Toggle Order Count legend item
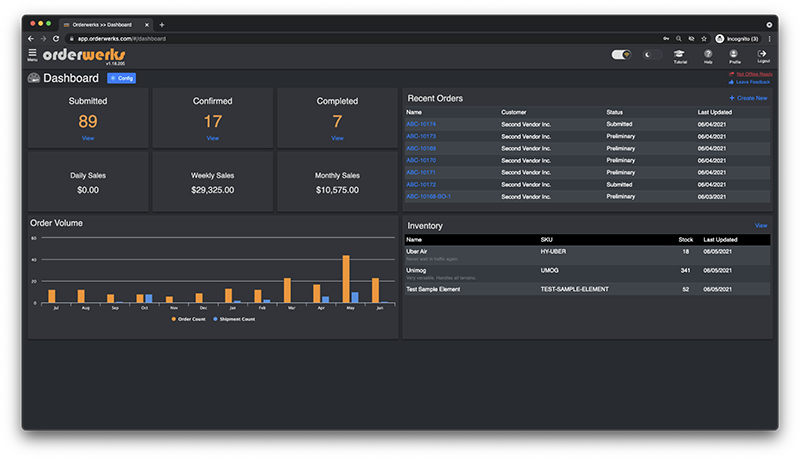Screen dimensions: 800x460 tap(188, 319)
